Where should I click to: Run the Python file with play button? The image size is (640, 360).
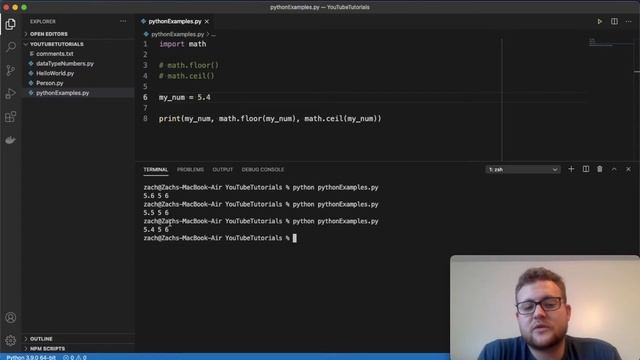coord(600,21)
